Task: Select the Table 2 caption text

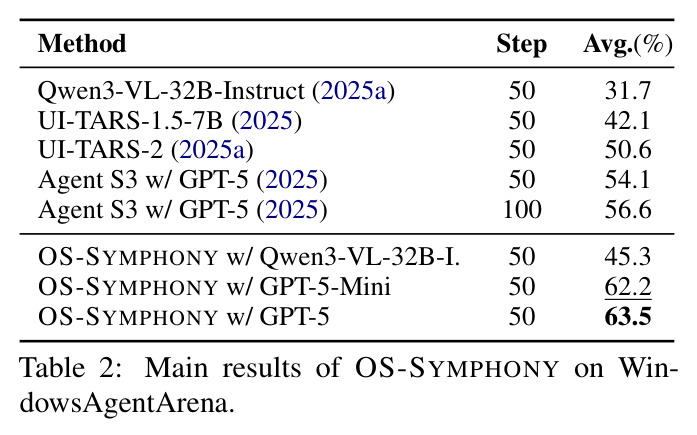Action: tap(348, 386)
